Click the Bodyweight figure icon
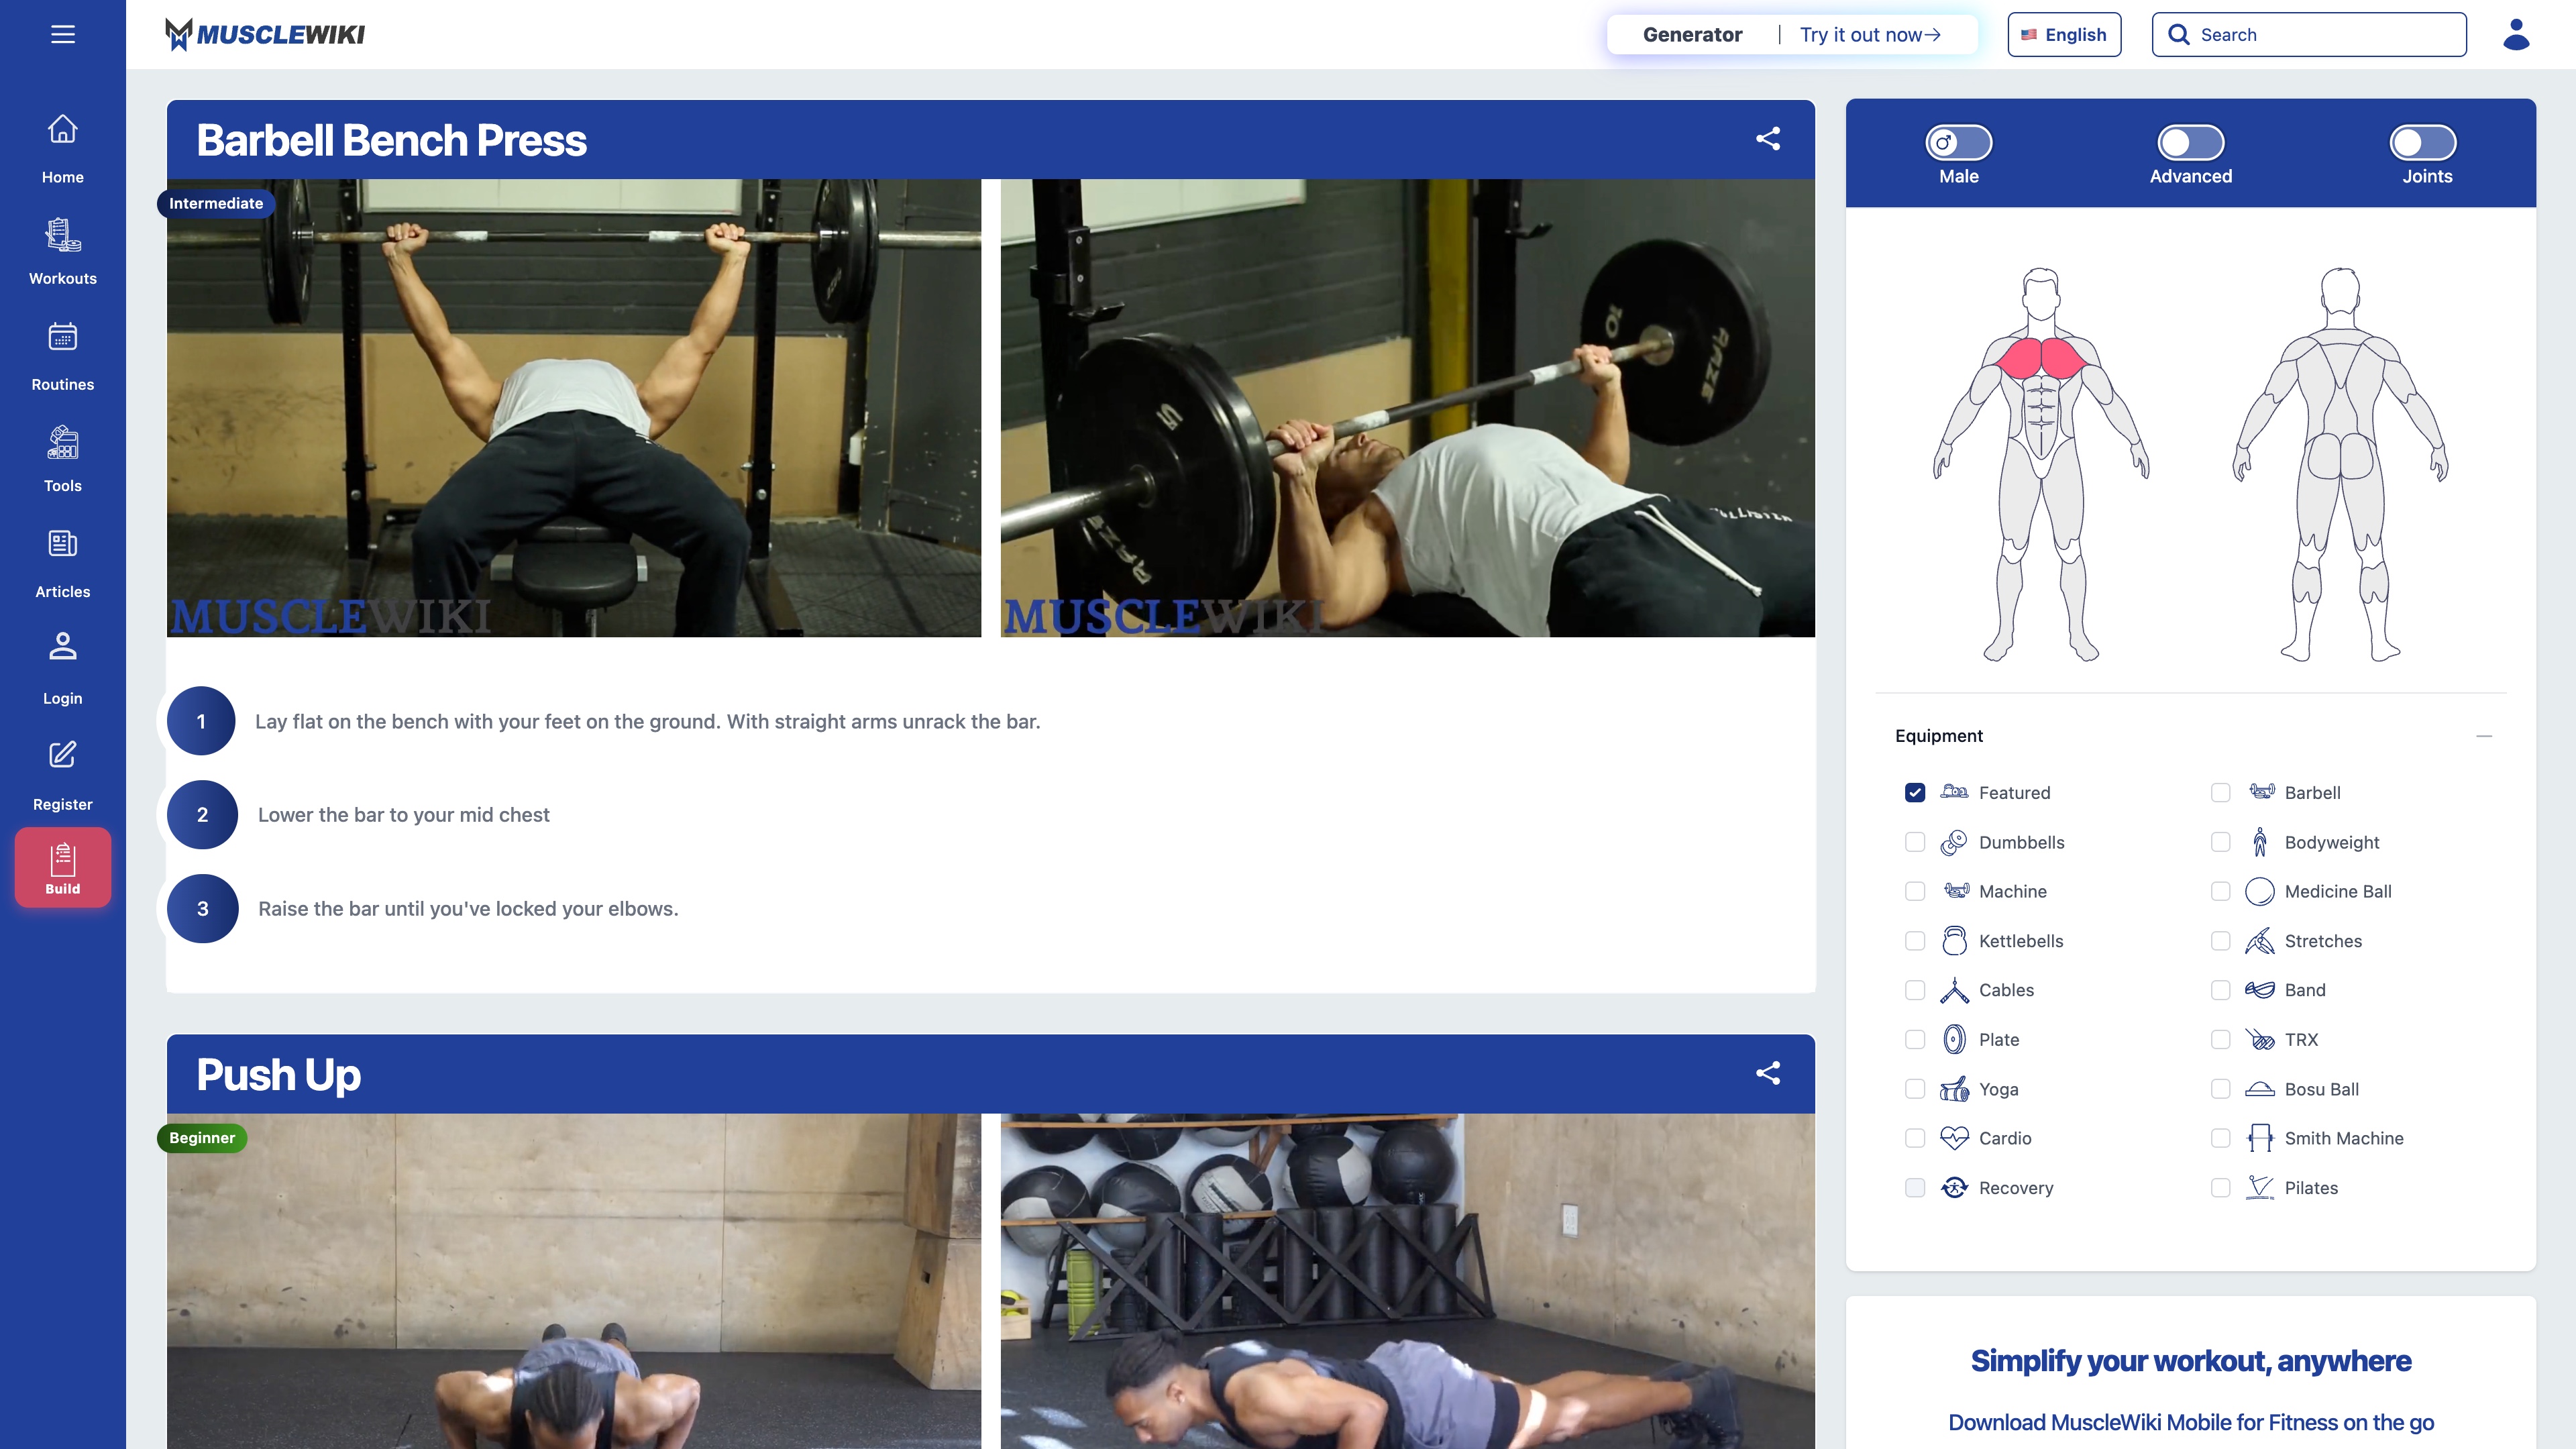Image resolution: width=2576 pixels, height=1449 pixels. click(x=2260, y=843)
